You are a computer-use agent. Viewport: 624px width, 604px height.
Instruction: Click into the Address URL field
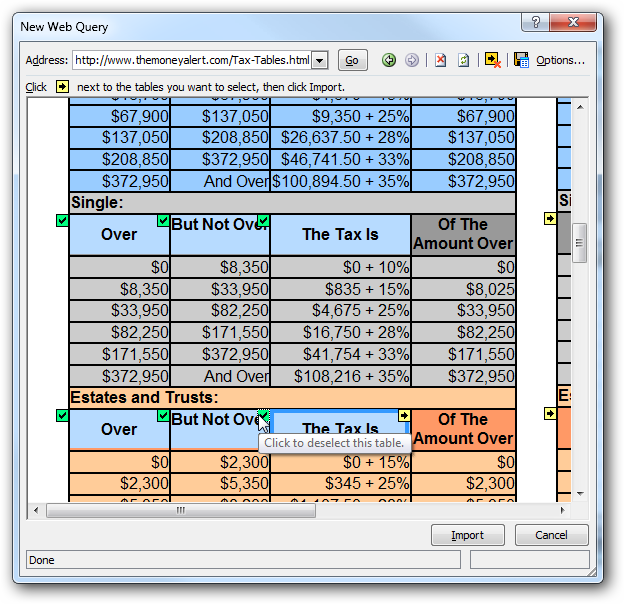pos(192,60)
